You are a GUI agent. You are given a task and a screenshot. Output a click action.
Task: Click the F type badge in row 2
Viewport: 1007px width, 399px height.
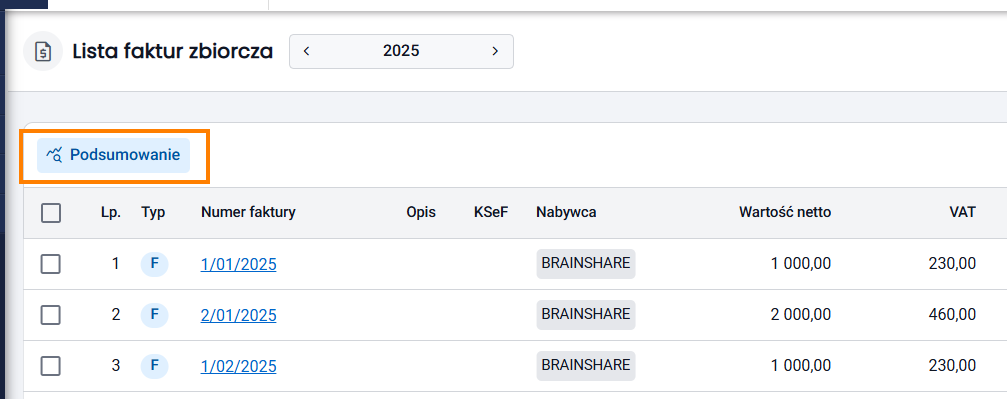(154, 315)
